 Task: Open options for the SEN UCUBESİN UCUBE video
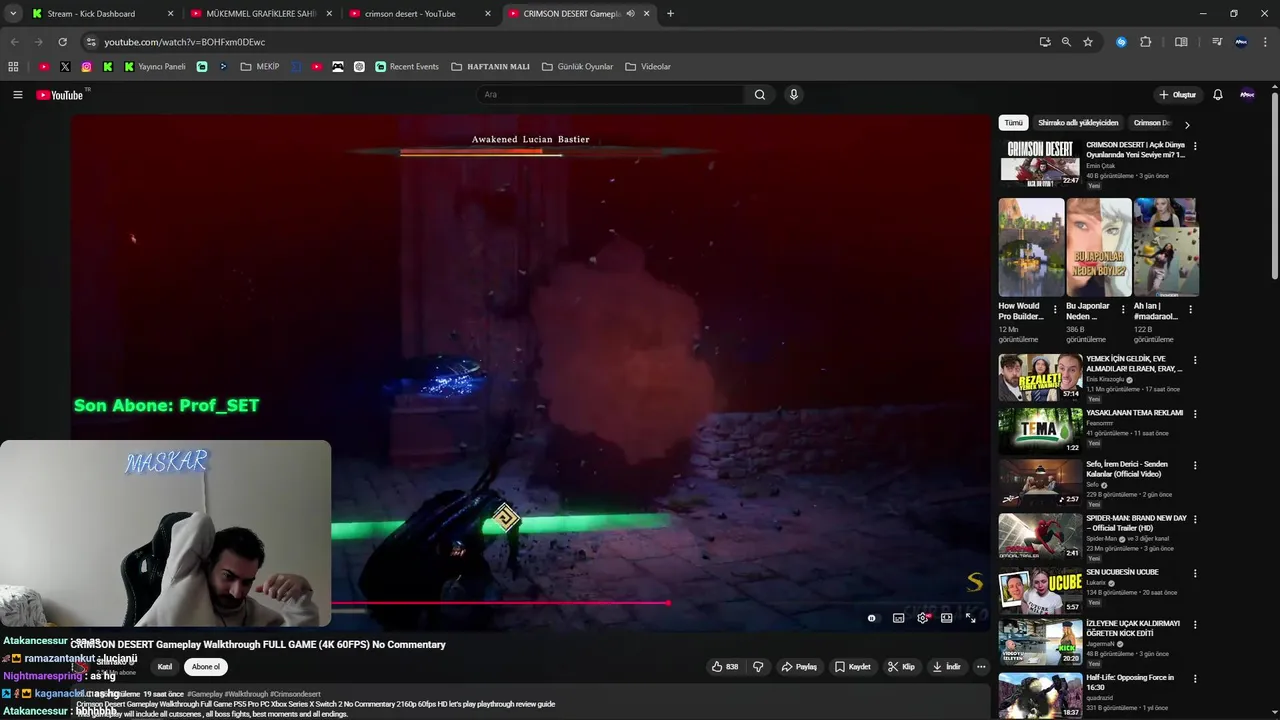[1195, 574]
